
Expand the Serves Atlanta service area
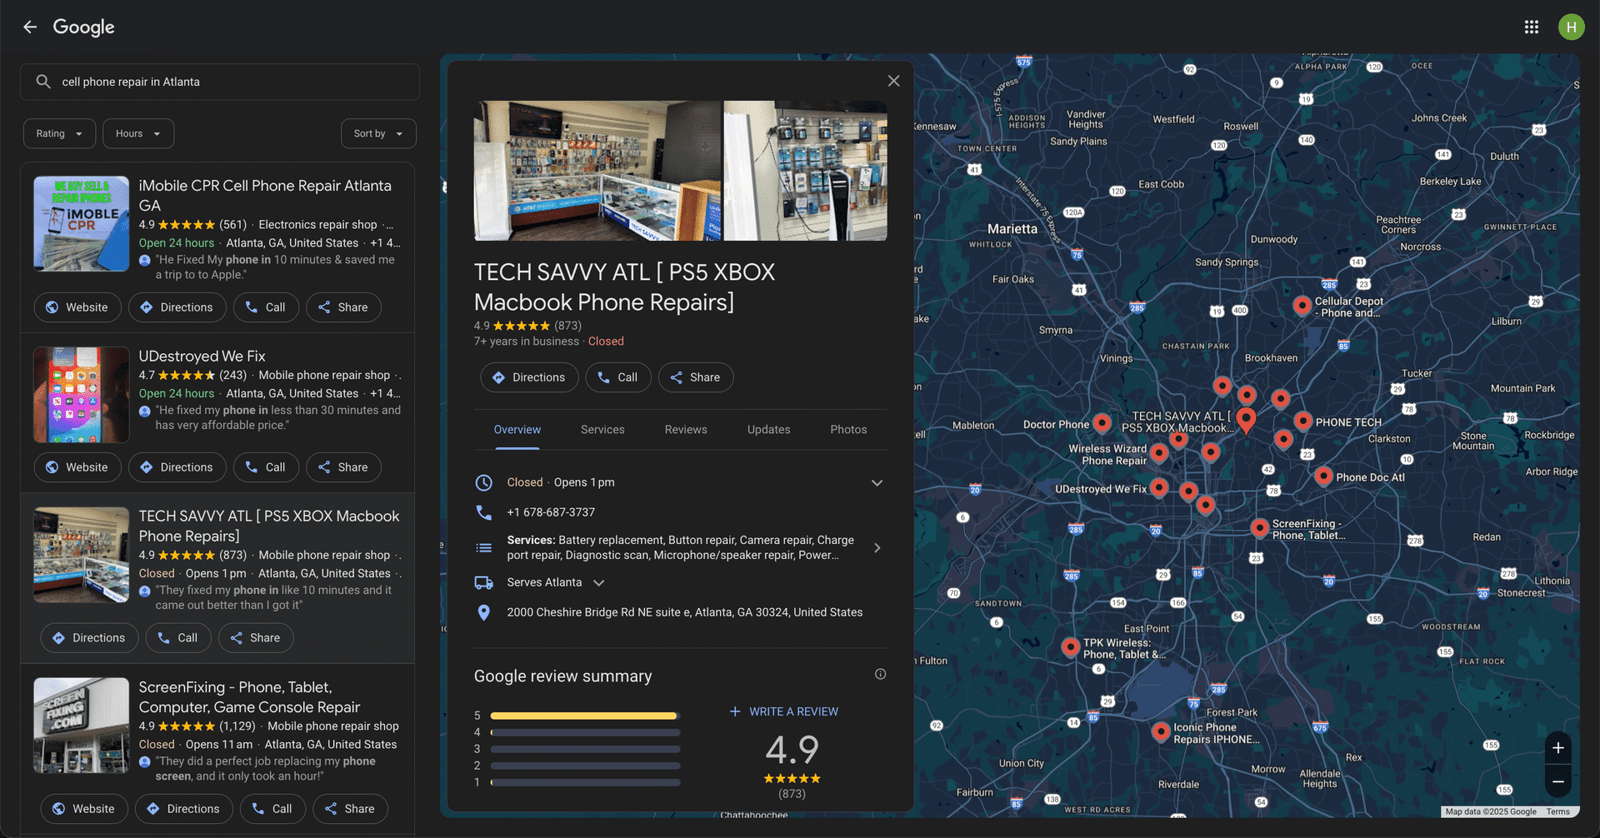[599, 583]
